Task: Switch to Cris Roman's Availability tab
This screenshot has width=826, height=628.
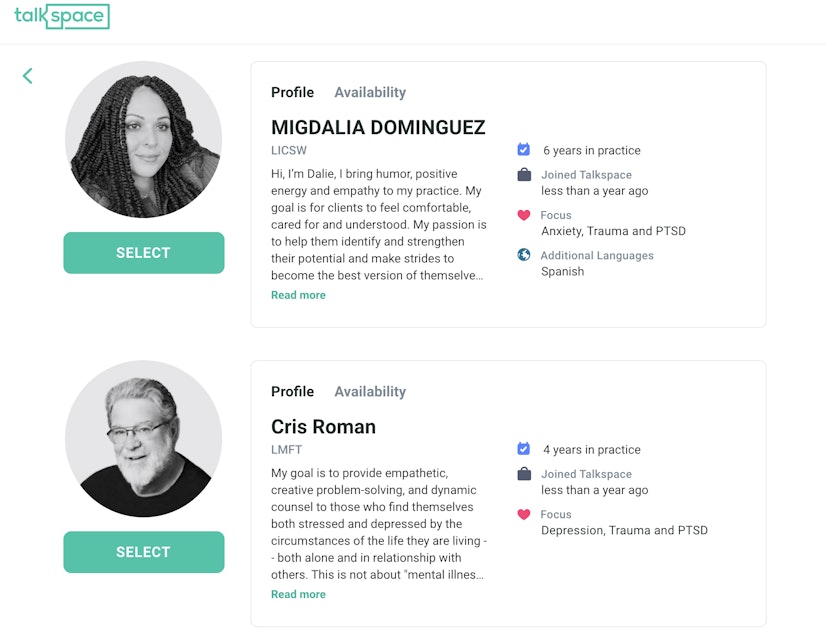Action: (x=370, y=391)
